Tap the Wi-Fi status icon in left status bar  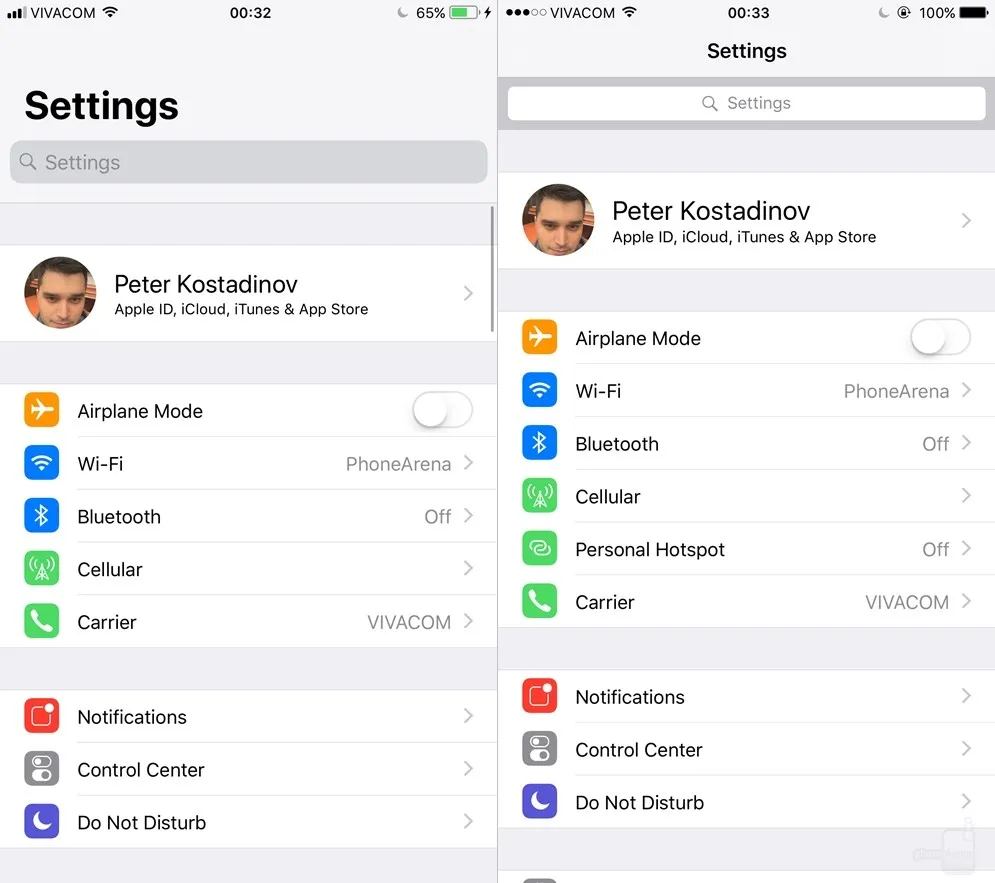[x=110, y=12]
